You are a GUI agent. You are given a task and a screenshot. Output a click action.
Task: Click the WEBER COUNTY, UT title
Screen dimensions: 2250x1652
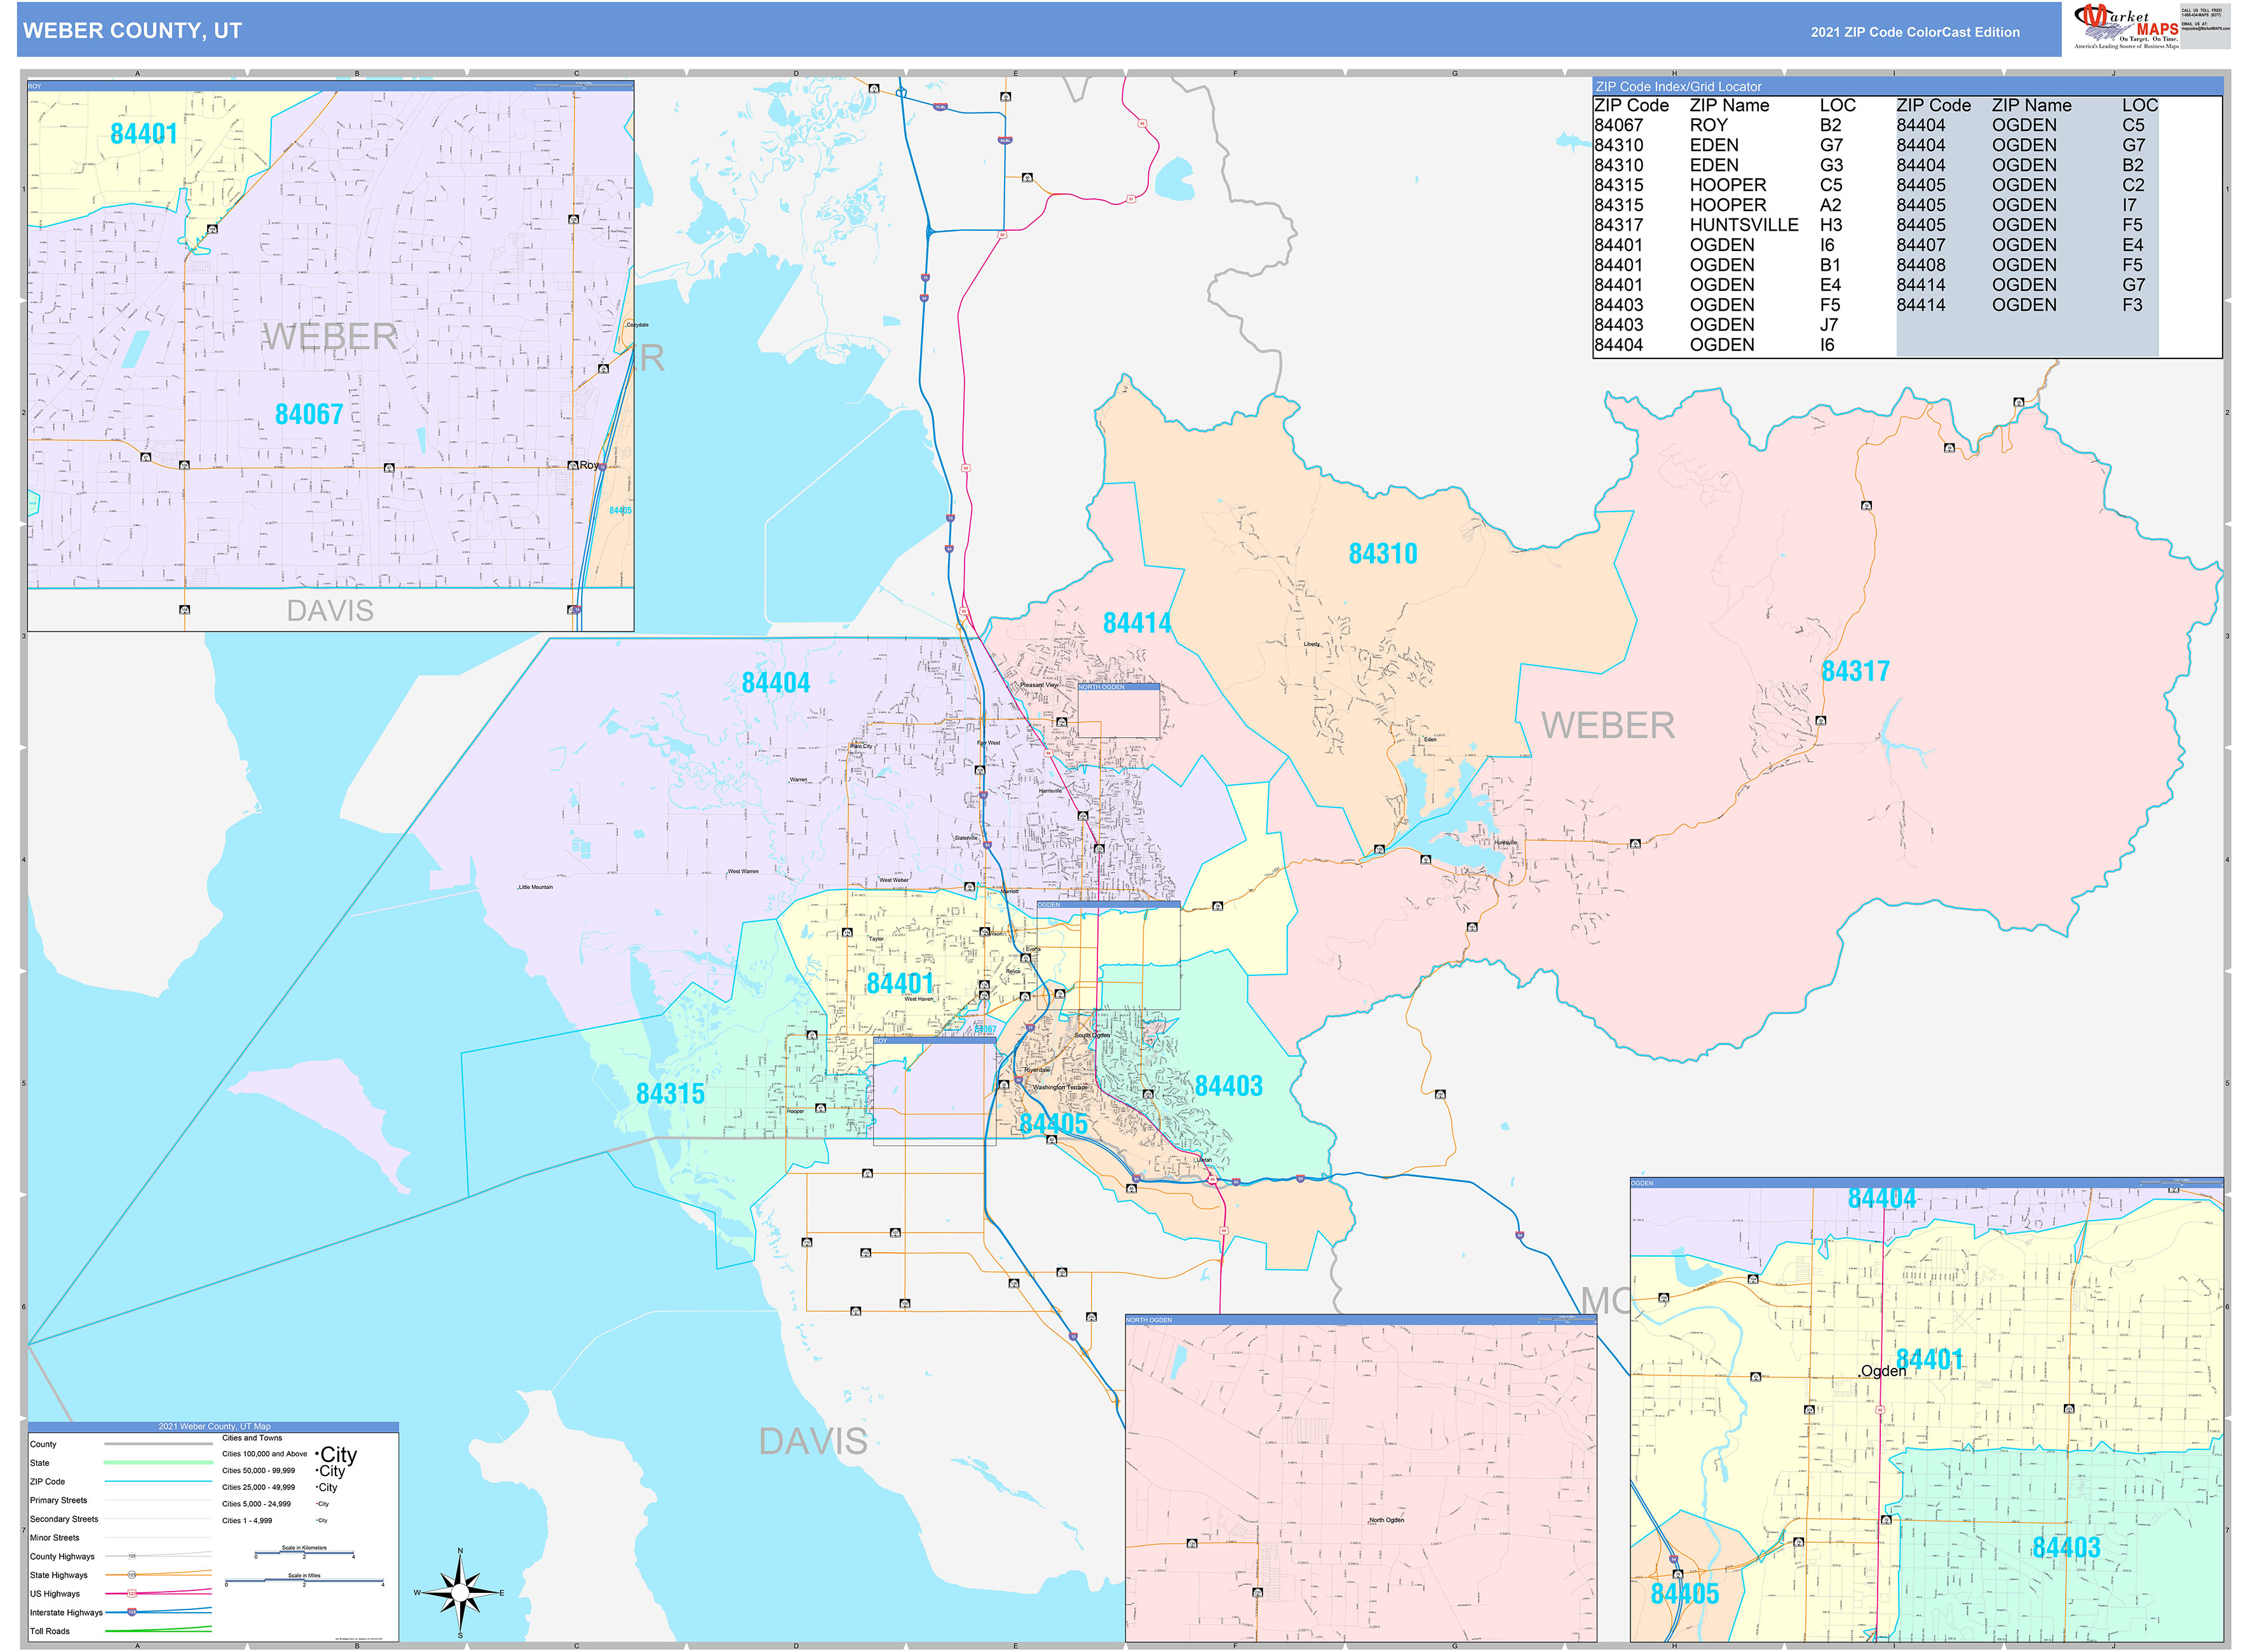coord(132,31)
